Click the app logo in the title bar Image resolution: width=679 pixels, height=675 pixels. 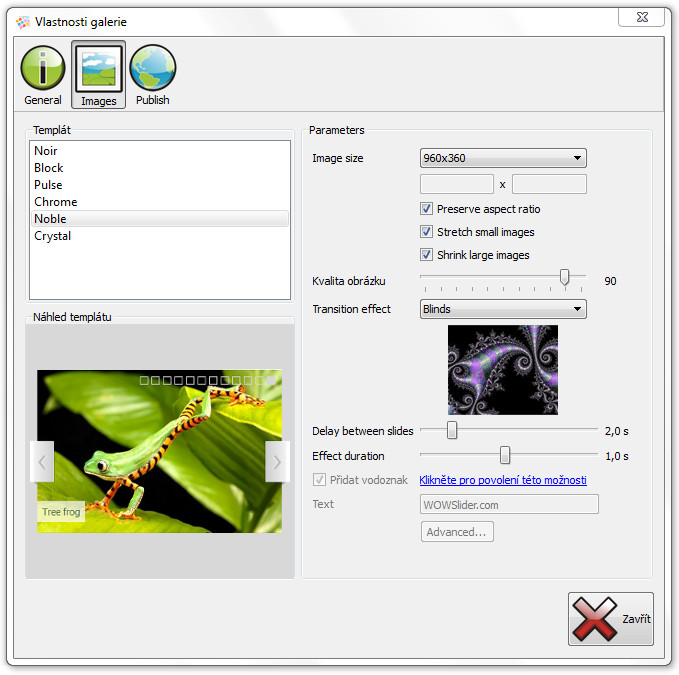coord(23,22)
